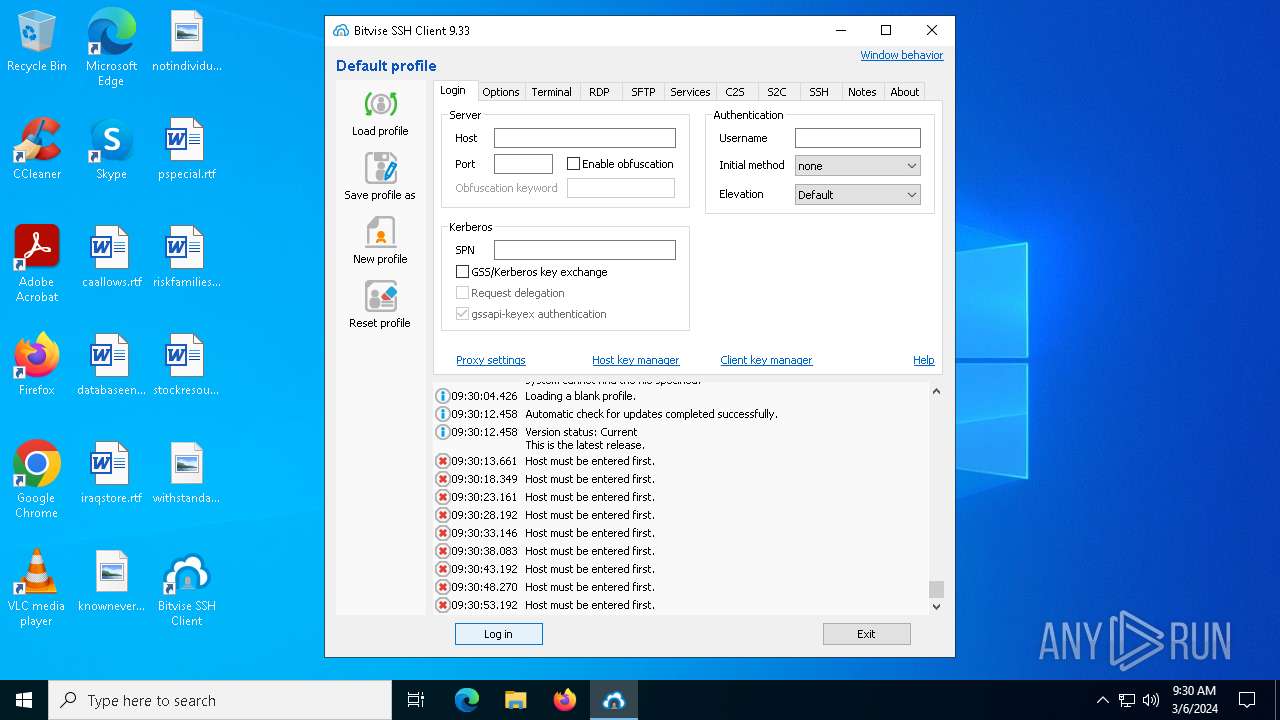Image resolution: width=1280 pixels, height=720 pixels.
Task: Open the About tab
Action: pos(904,92)
